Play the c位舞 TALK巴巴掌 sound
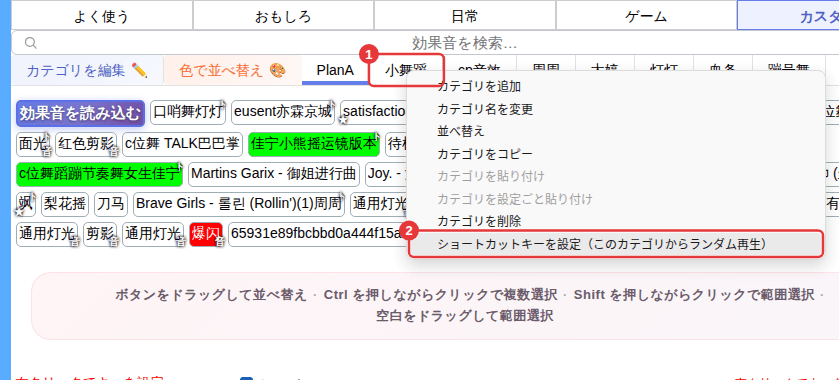The height and width of the screenshot is (380, 839). [x=182, y=145]
